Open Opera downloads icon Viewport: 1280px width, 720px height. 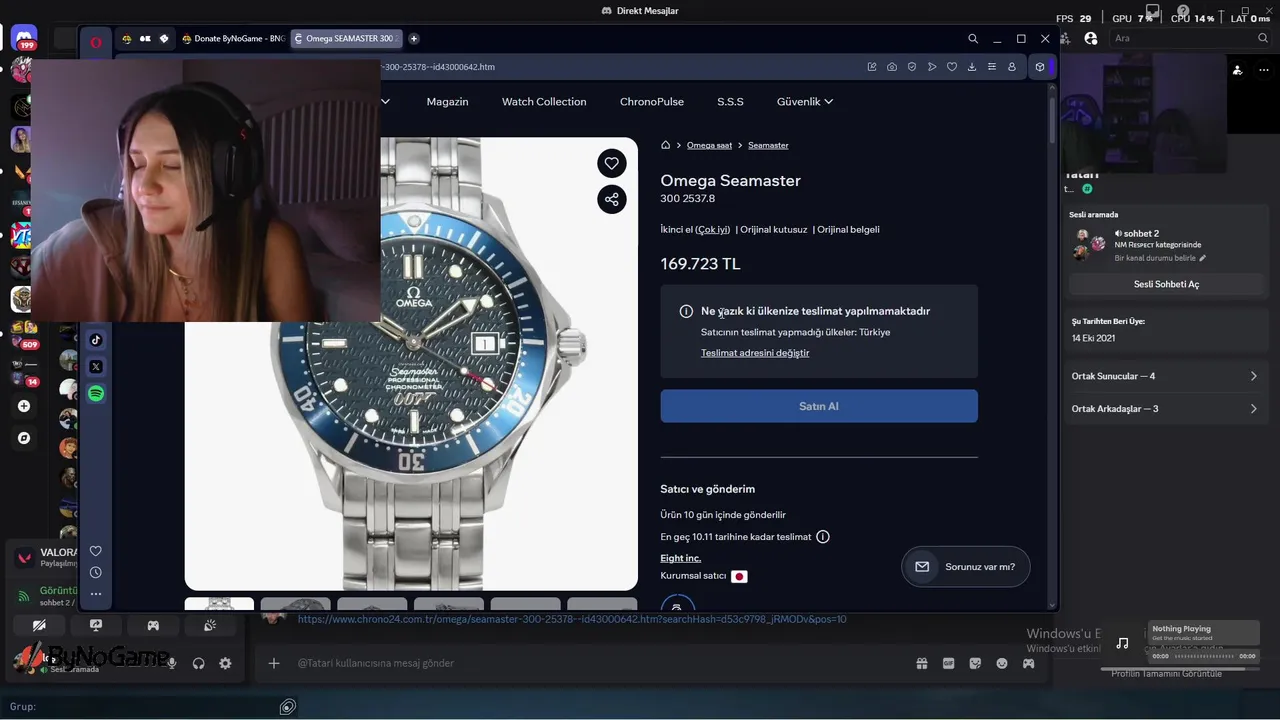tap(972, 67)
